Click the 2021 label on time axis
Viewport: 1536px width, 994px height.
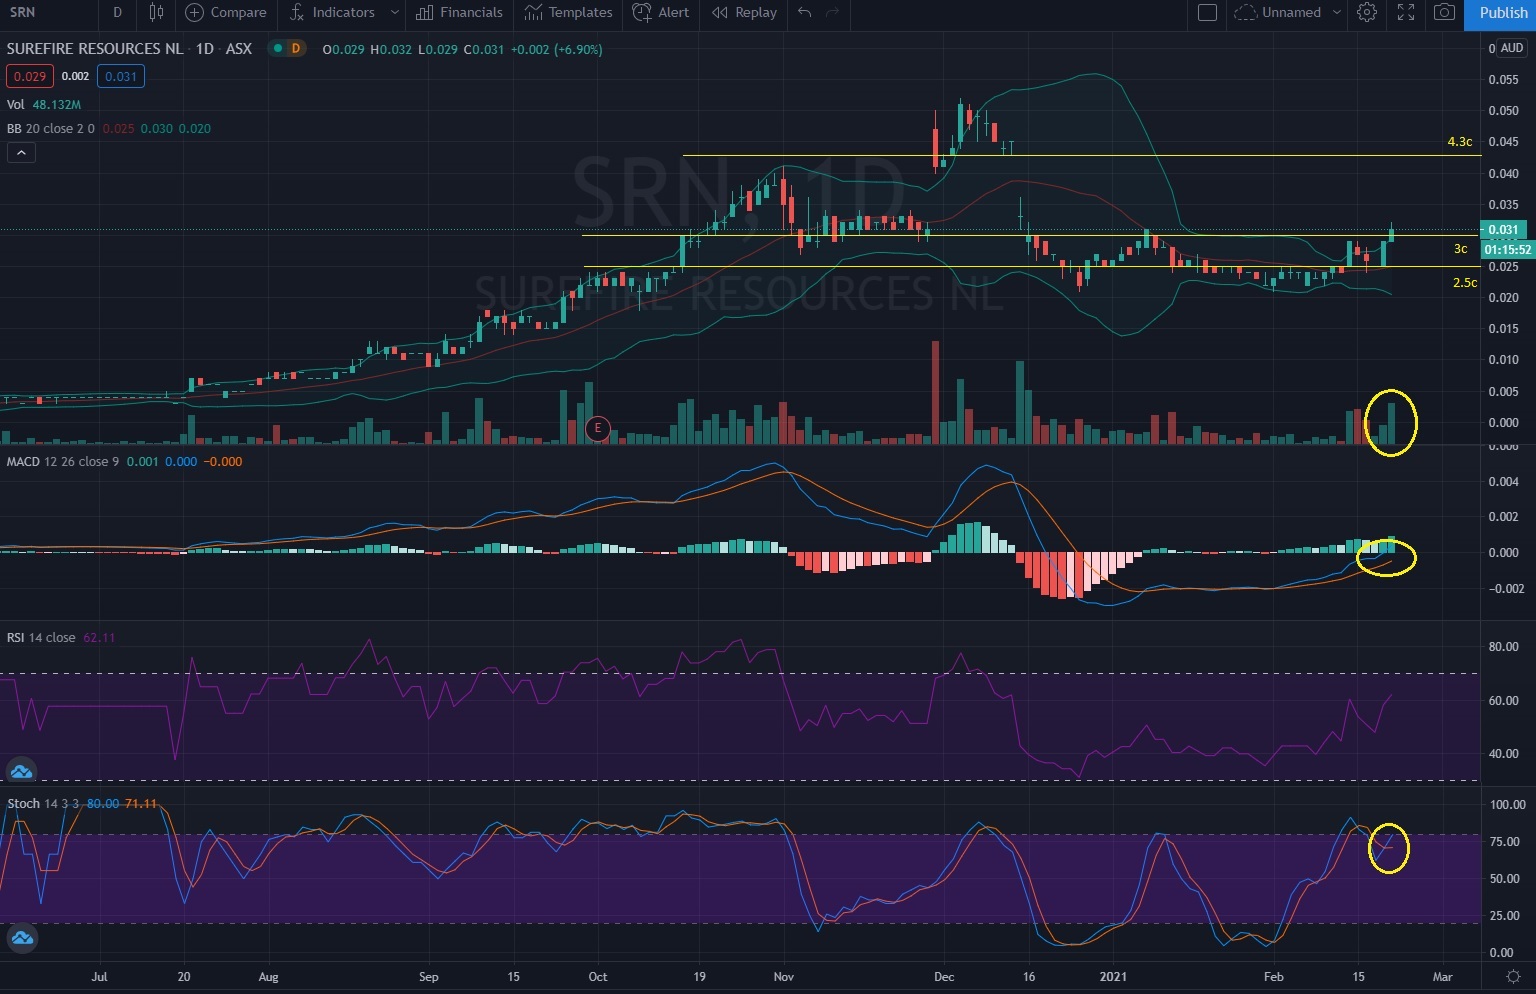click(1112, 976)
